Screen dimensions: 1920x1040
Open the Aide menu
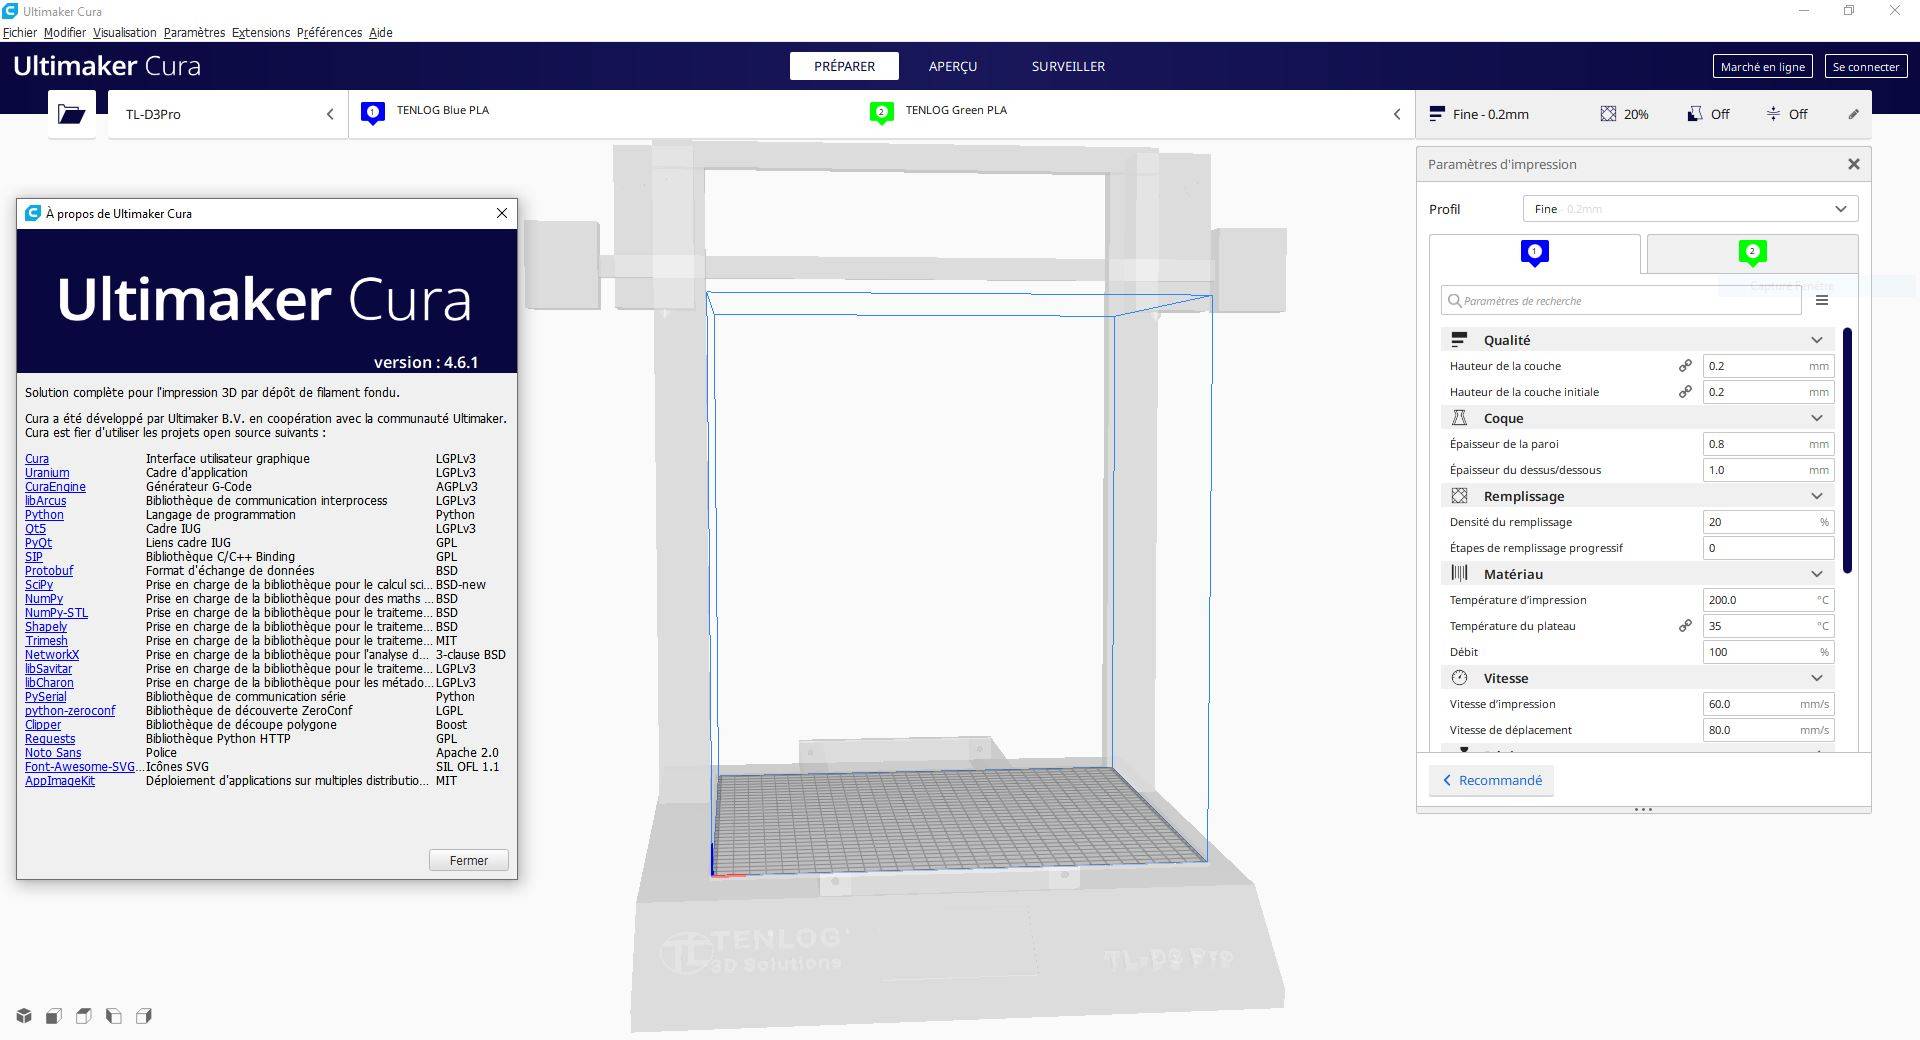tap(380, 32)
